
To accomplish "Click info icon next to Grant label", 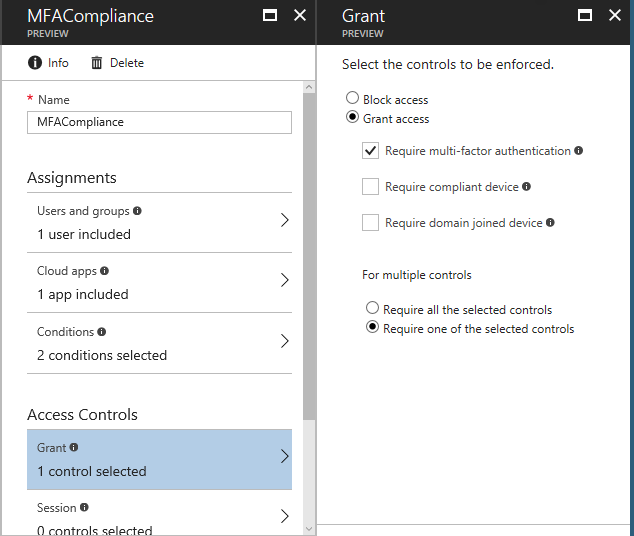I will tap(74, 447).
